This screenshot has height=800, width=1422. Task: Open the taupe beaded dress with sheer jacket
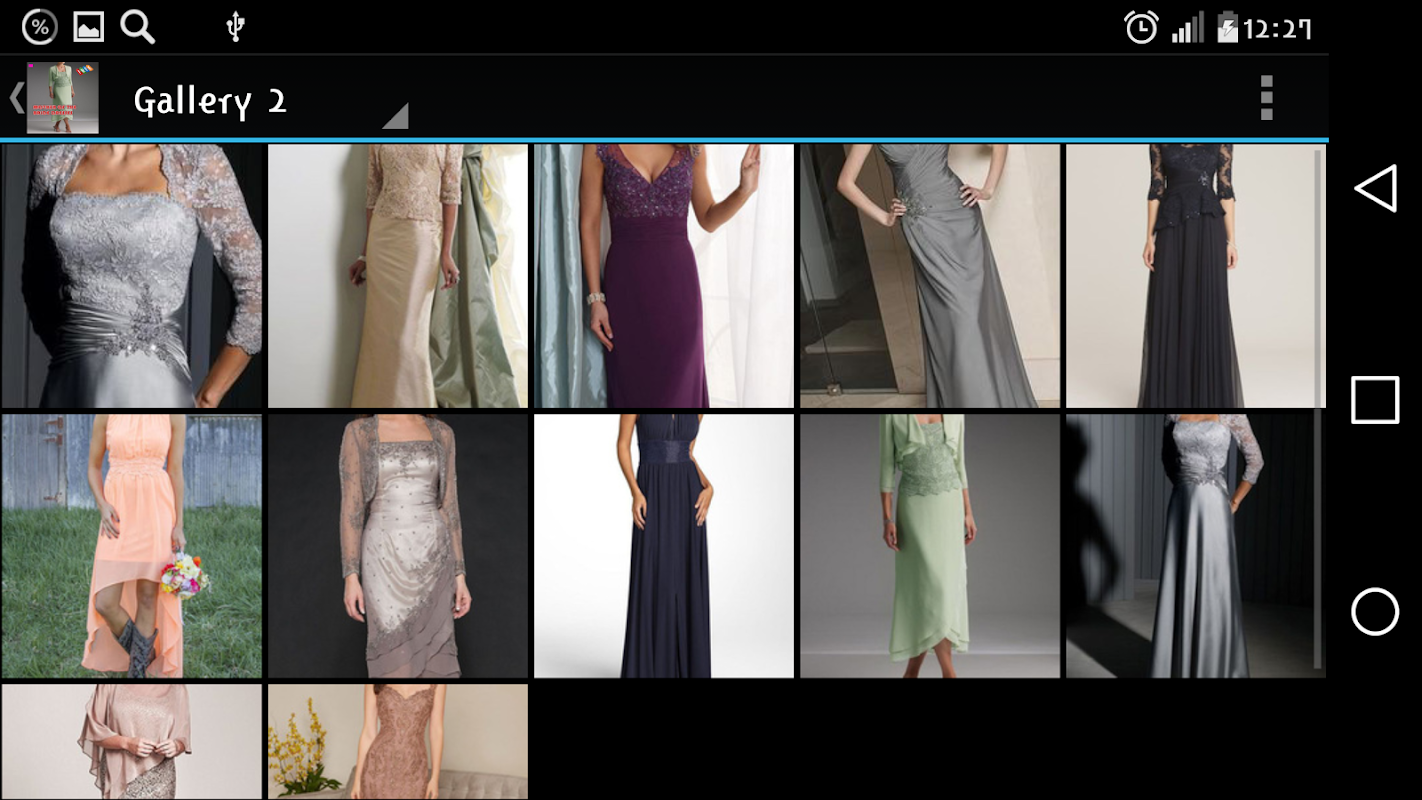point(398,546)
